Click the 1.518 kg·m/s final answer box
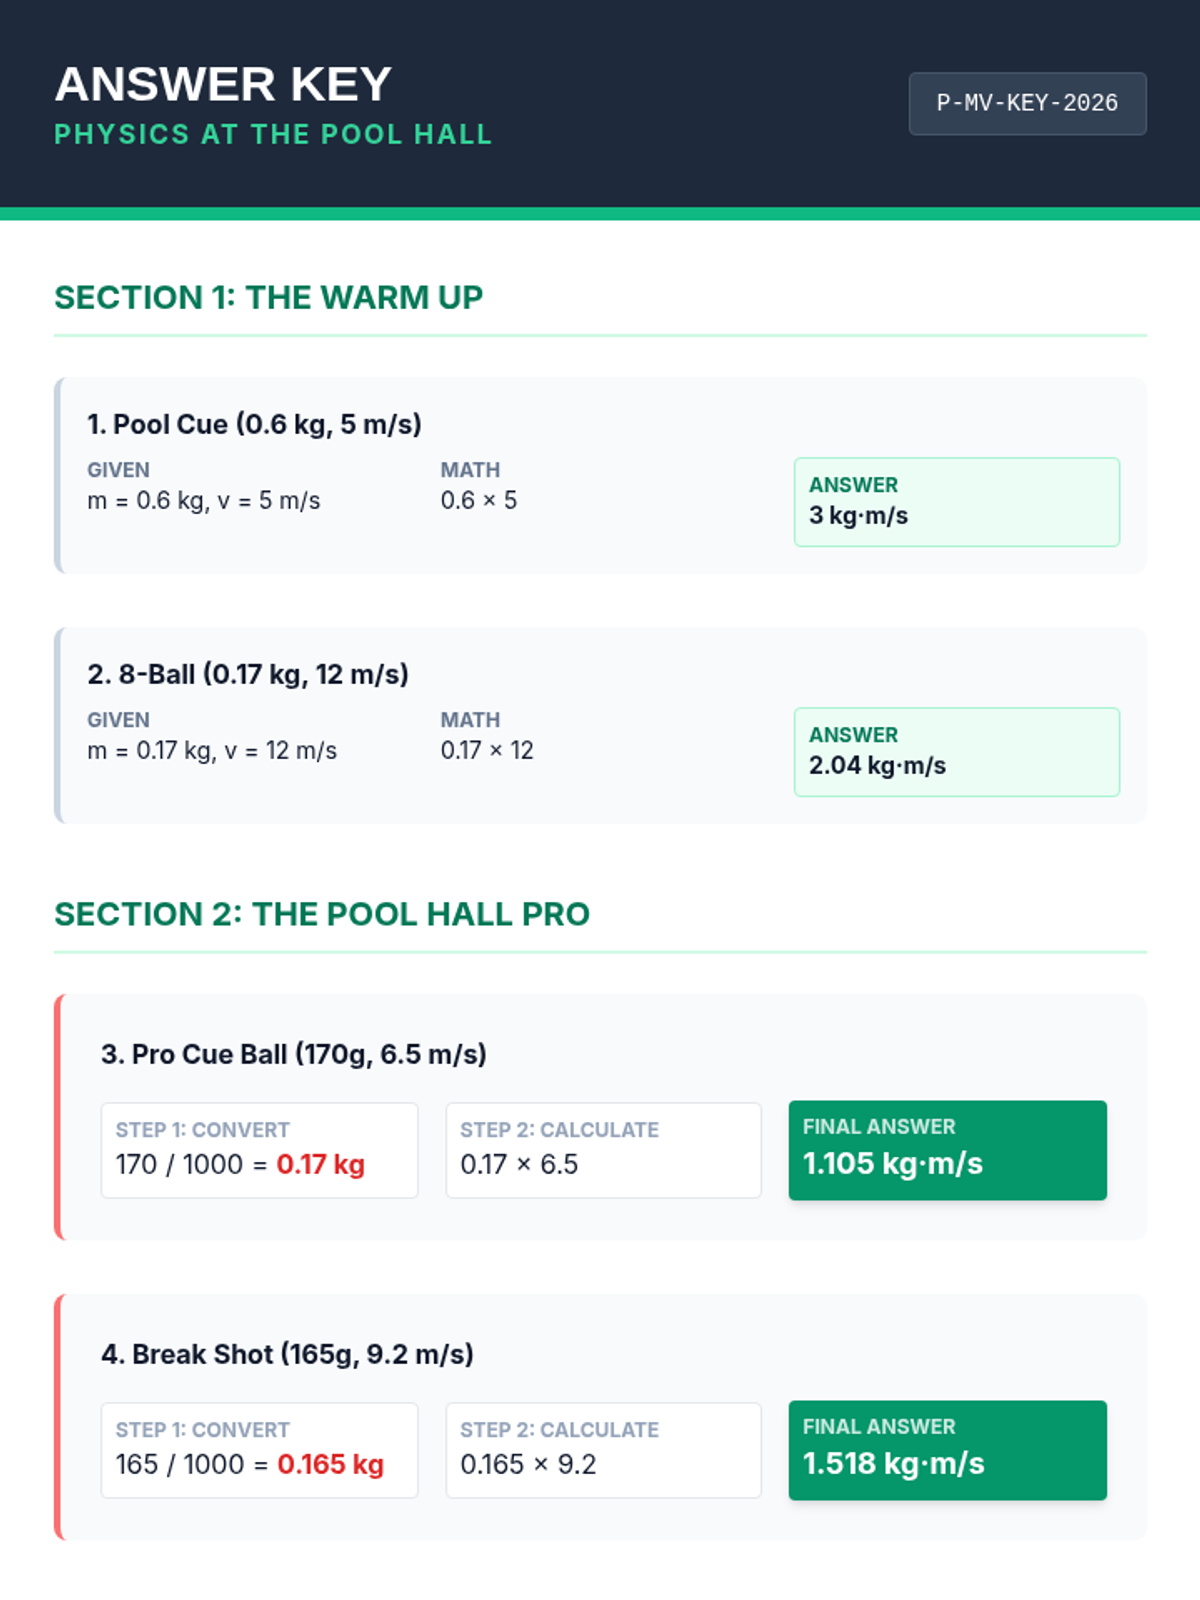 click(947, 1450)
